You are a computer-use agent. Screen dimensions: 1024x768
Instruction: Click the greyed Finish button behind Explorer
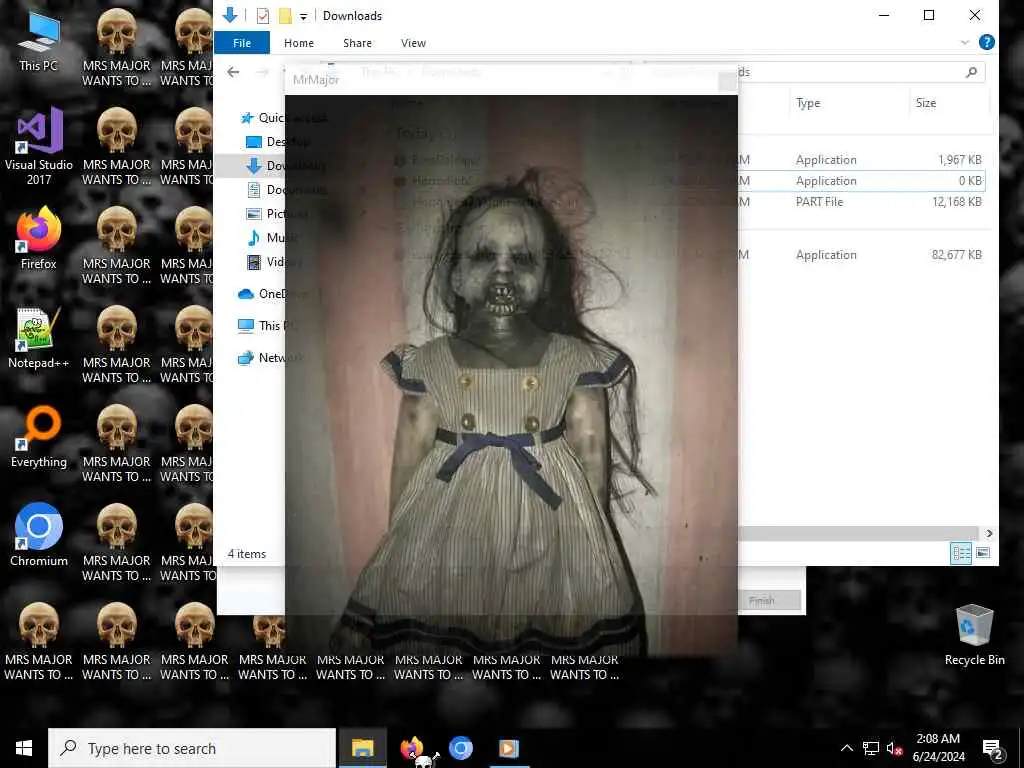point(762,600)
